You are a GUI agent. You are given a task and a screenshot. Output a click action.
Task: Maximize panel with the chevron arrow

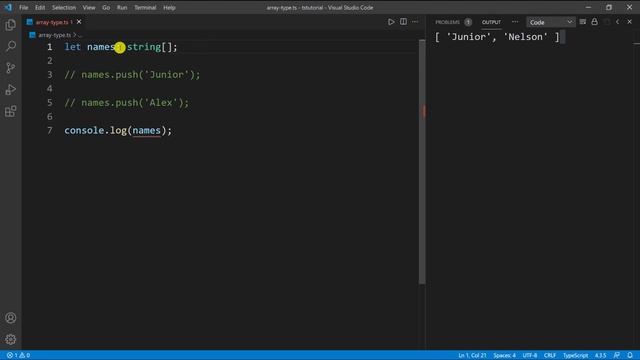click(x=618, y=22)
